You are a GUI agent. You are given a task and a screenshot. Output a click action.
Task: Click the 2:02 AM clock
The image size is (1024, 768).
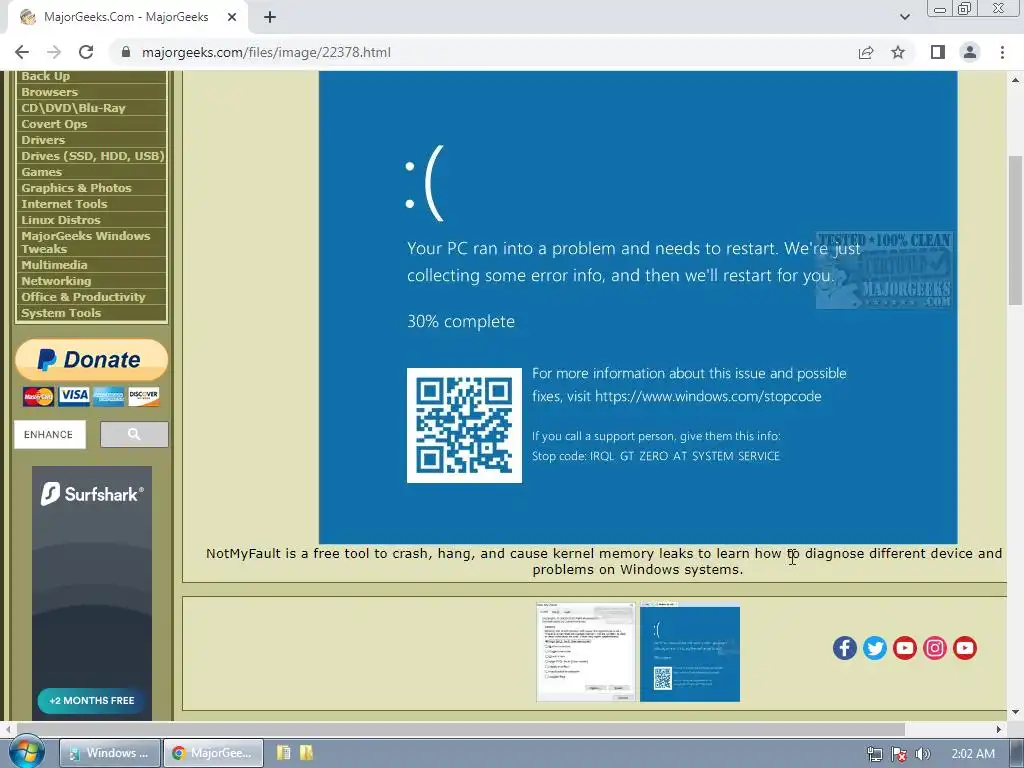tap(973, 754)
